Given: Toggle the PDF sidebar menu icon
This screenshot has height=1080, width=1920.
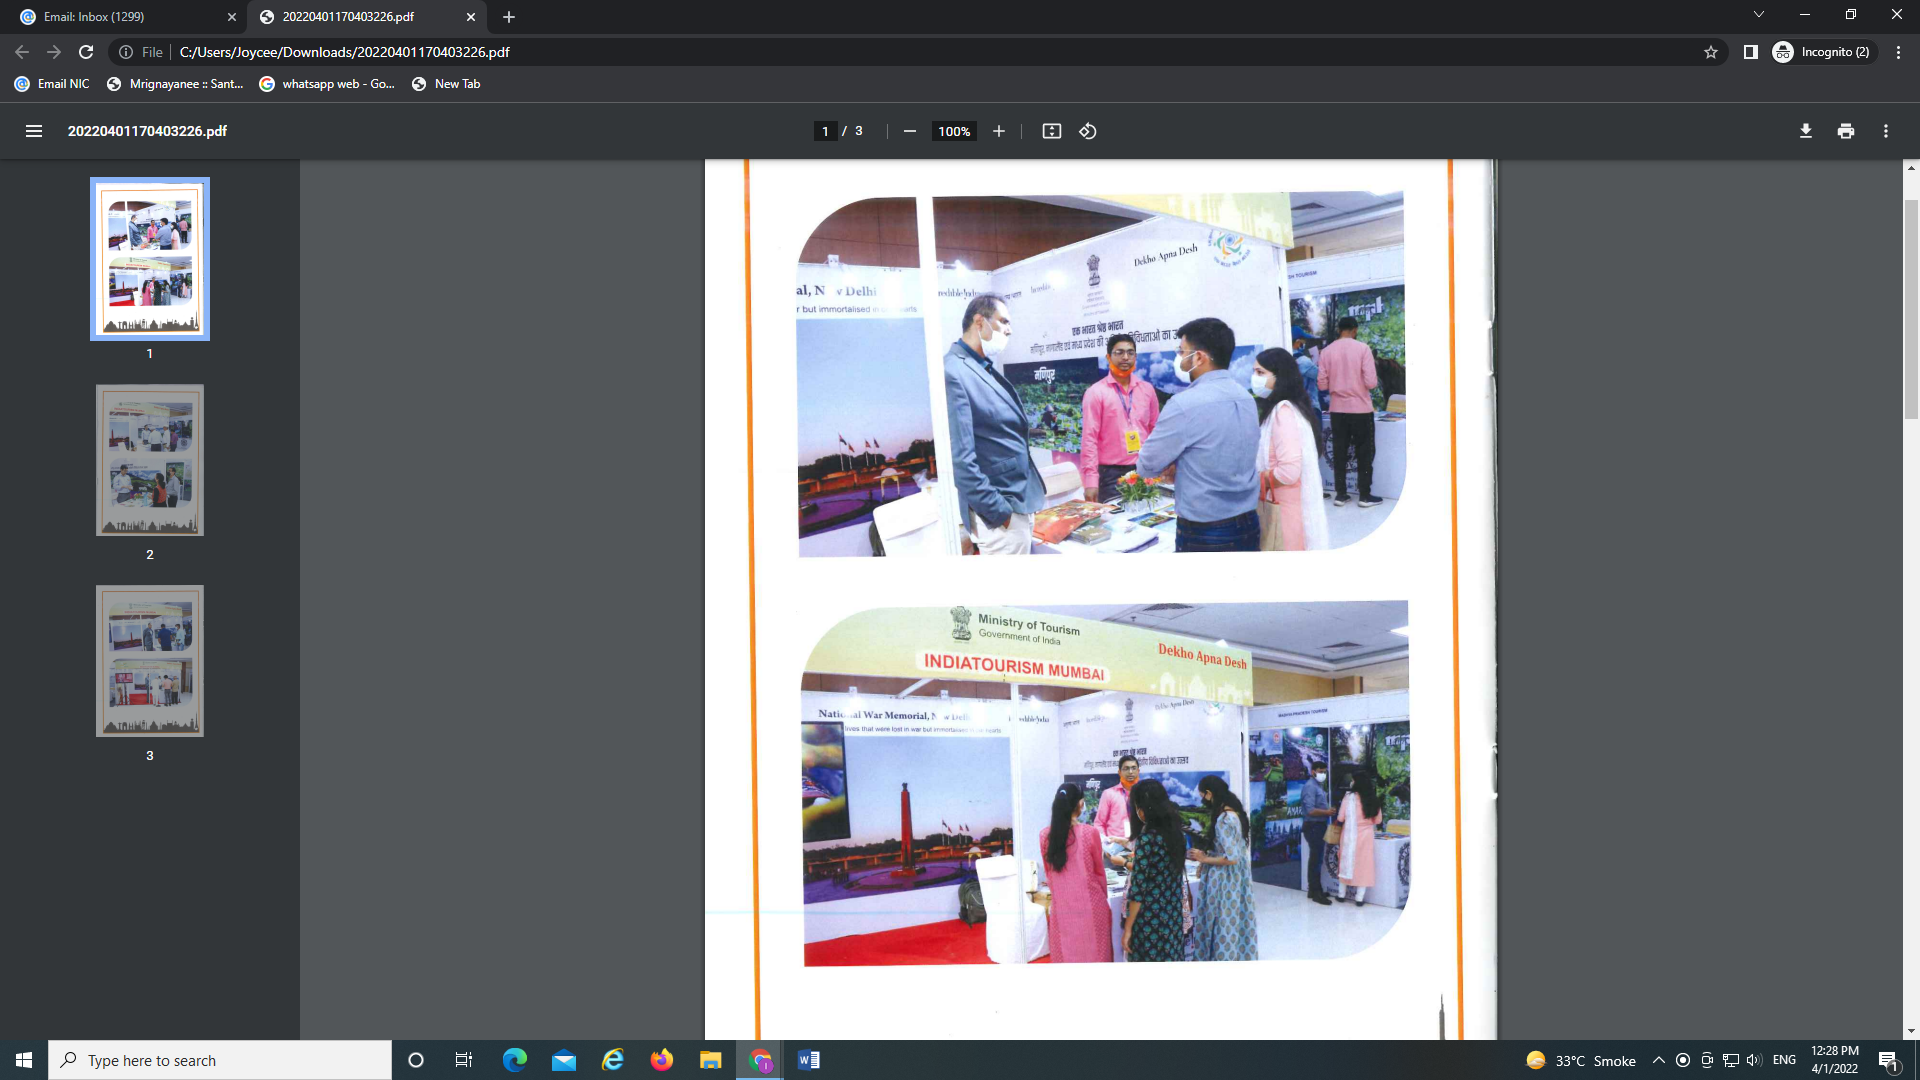Looking at the screenshot, I should [x=33, y=131].
